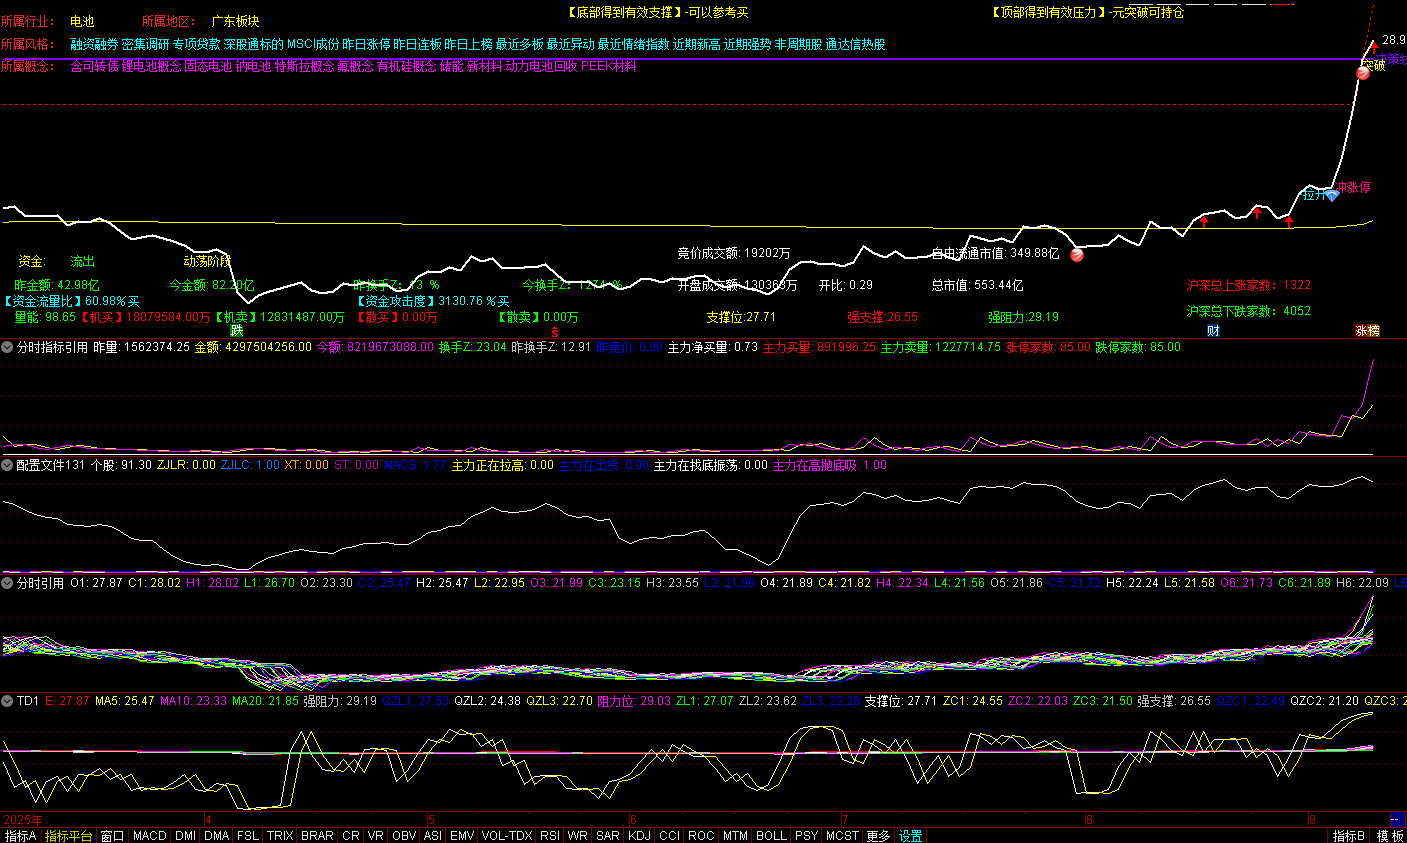Image resolution: width=1407 pixels, height=843 pixels.
Task: Click the red ball near 自由流通市值
Action: [1077, 254]
